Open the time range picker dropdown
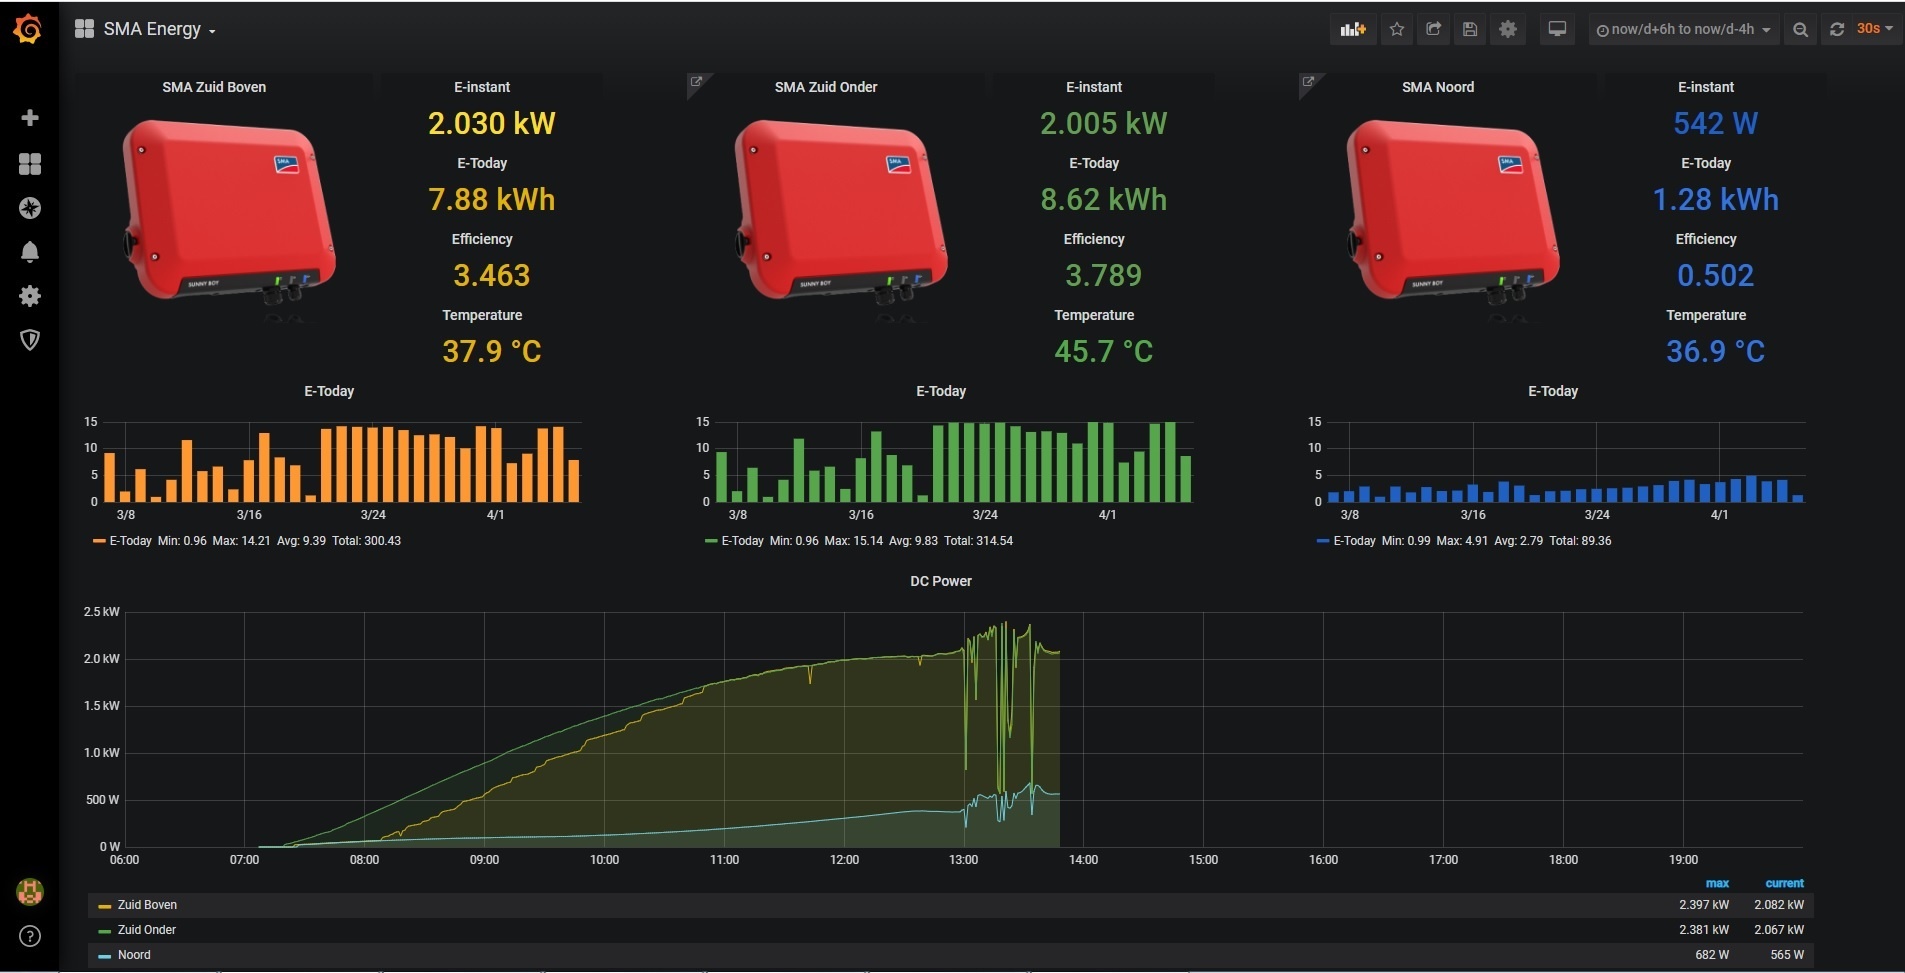1905x973 pixels. click(x=1683, y=29)
